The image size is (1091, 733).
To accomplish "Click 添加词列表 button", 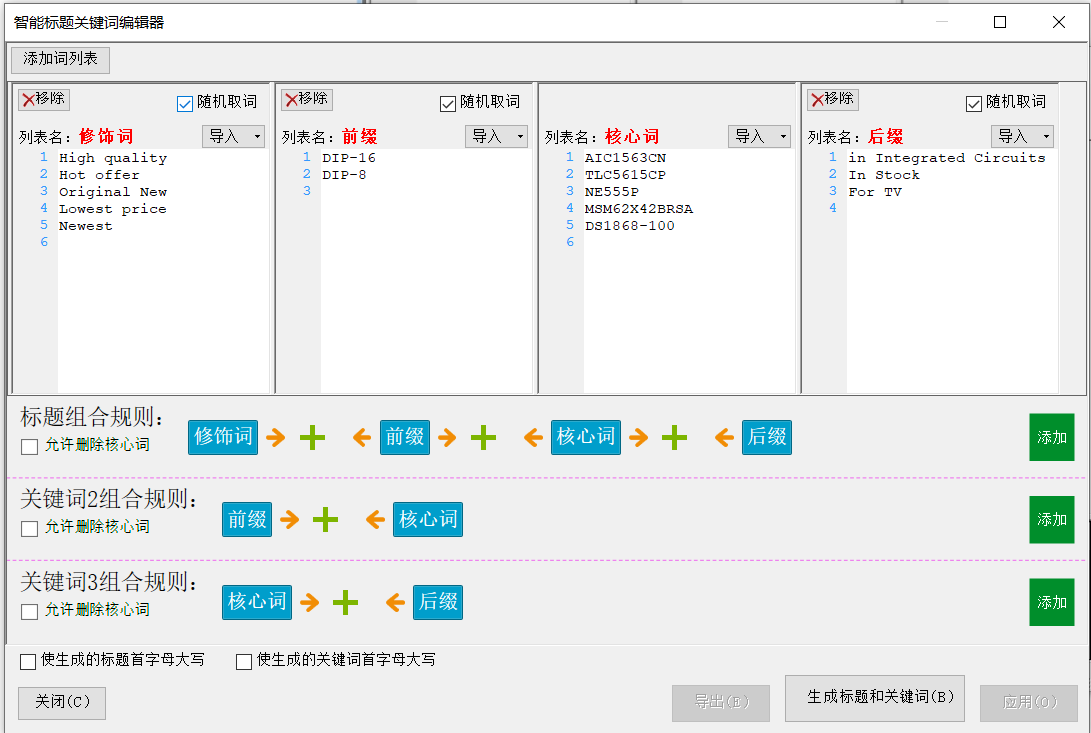I will tap(61, 59).
